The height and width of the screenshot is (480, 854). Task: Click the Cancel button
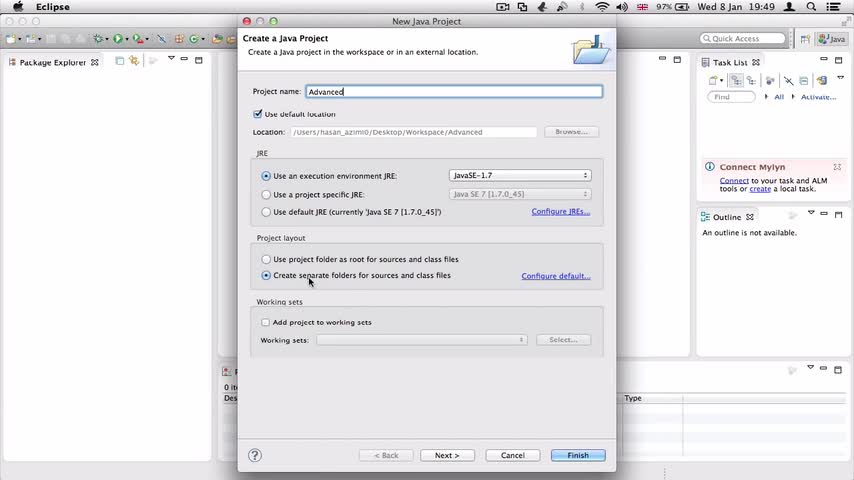(513, 455)
